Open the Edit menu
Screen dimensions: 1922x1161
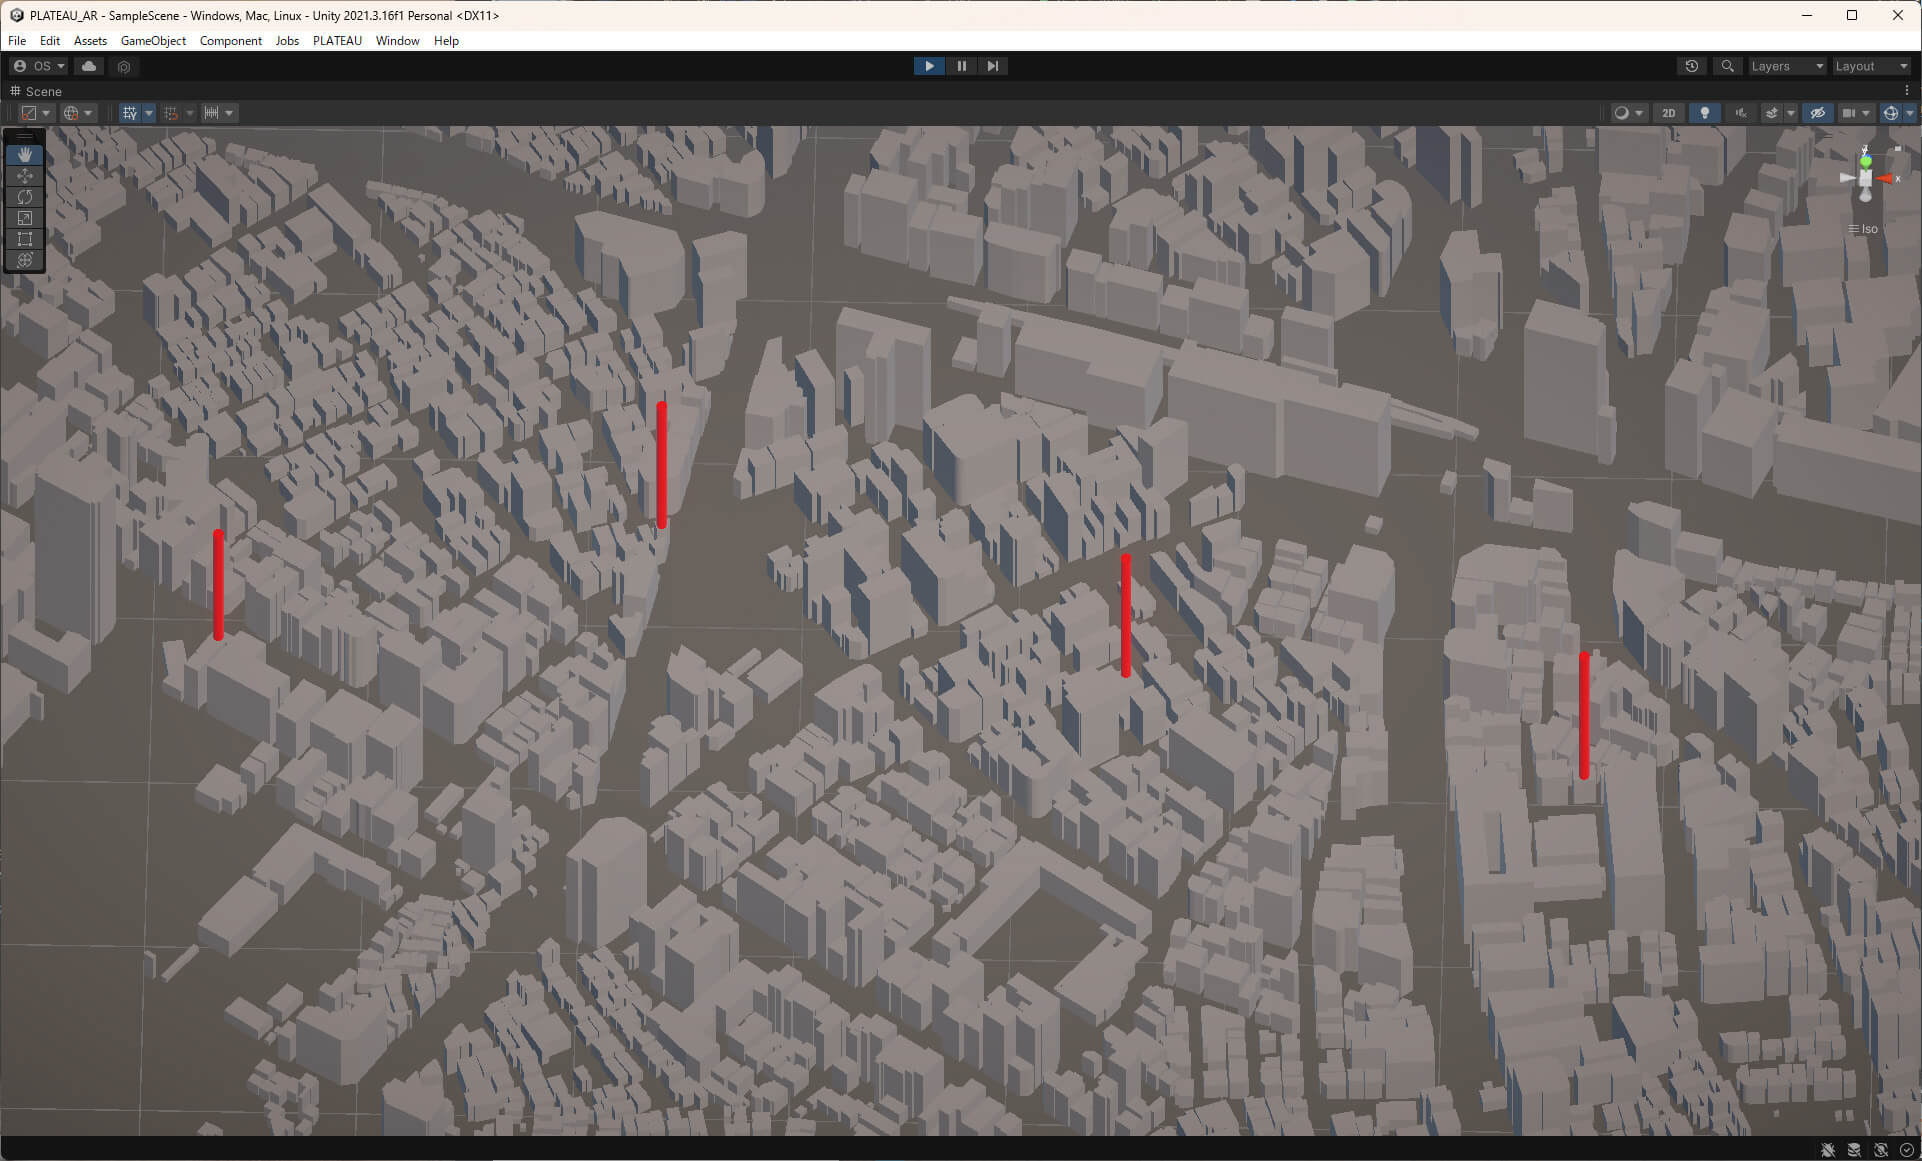[x=50, y=41]
